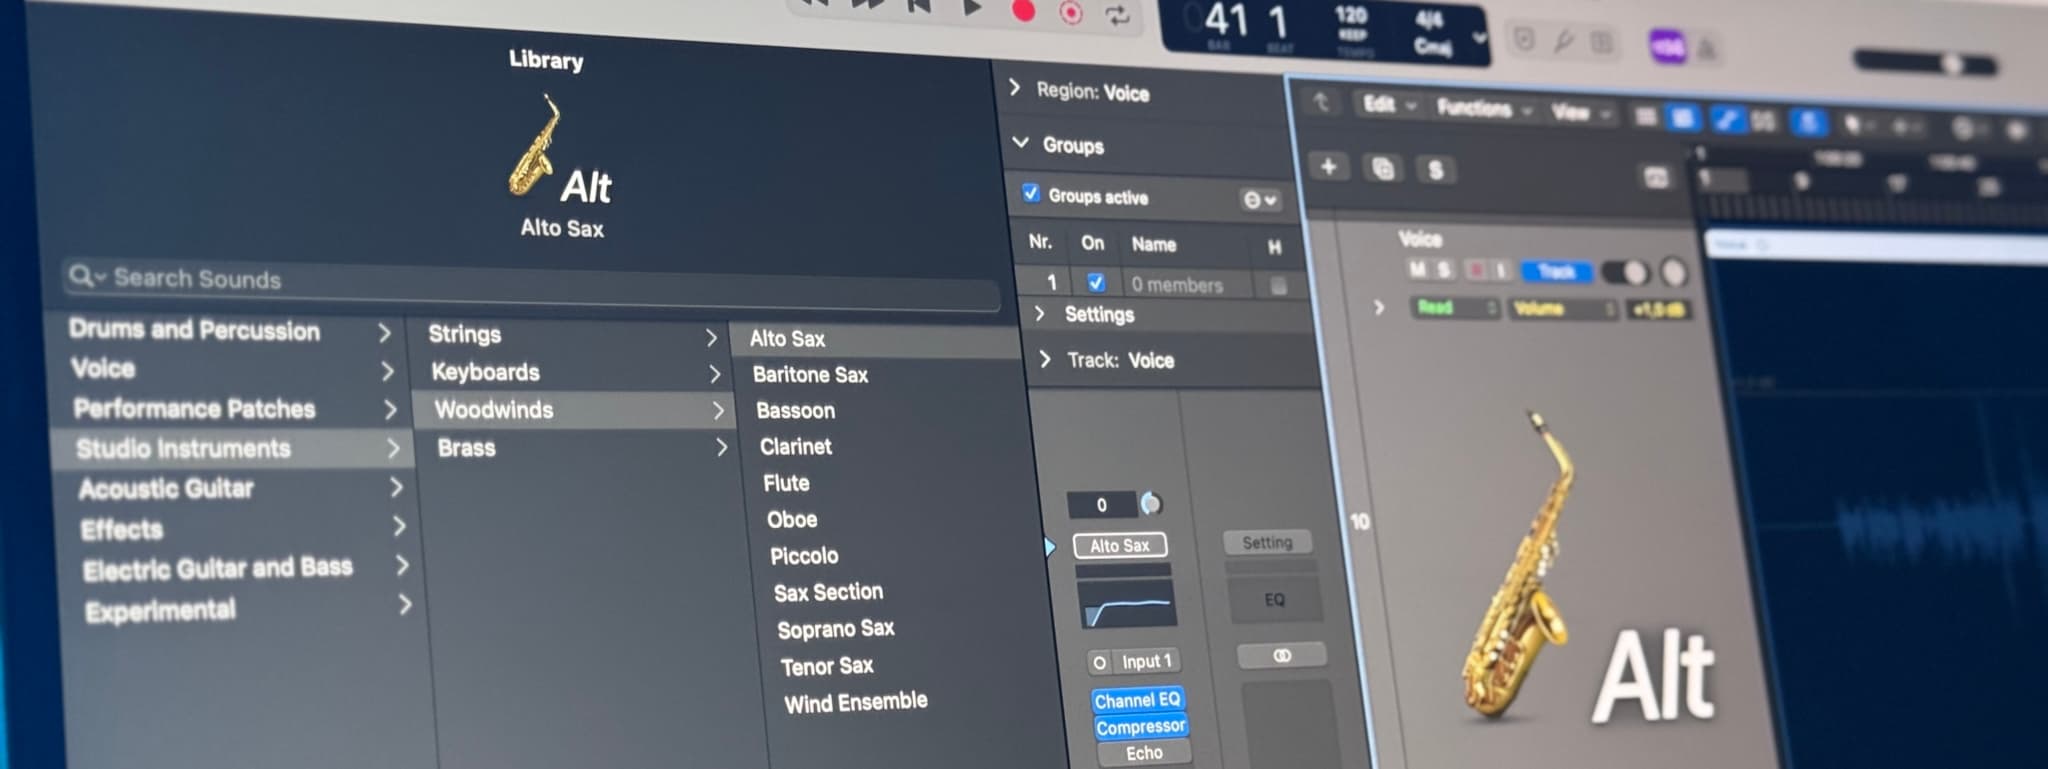Open the Edit menu in Tracks area

1389,105
